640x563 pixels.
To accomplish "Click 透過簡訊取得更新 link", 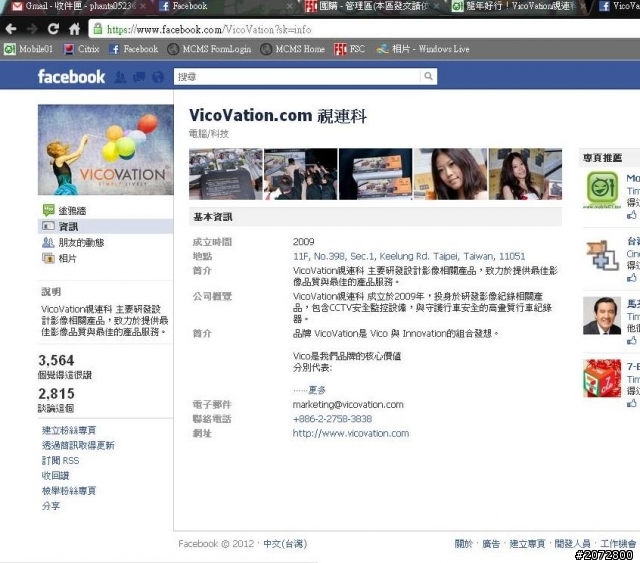I will click(x=78, y=445).
